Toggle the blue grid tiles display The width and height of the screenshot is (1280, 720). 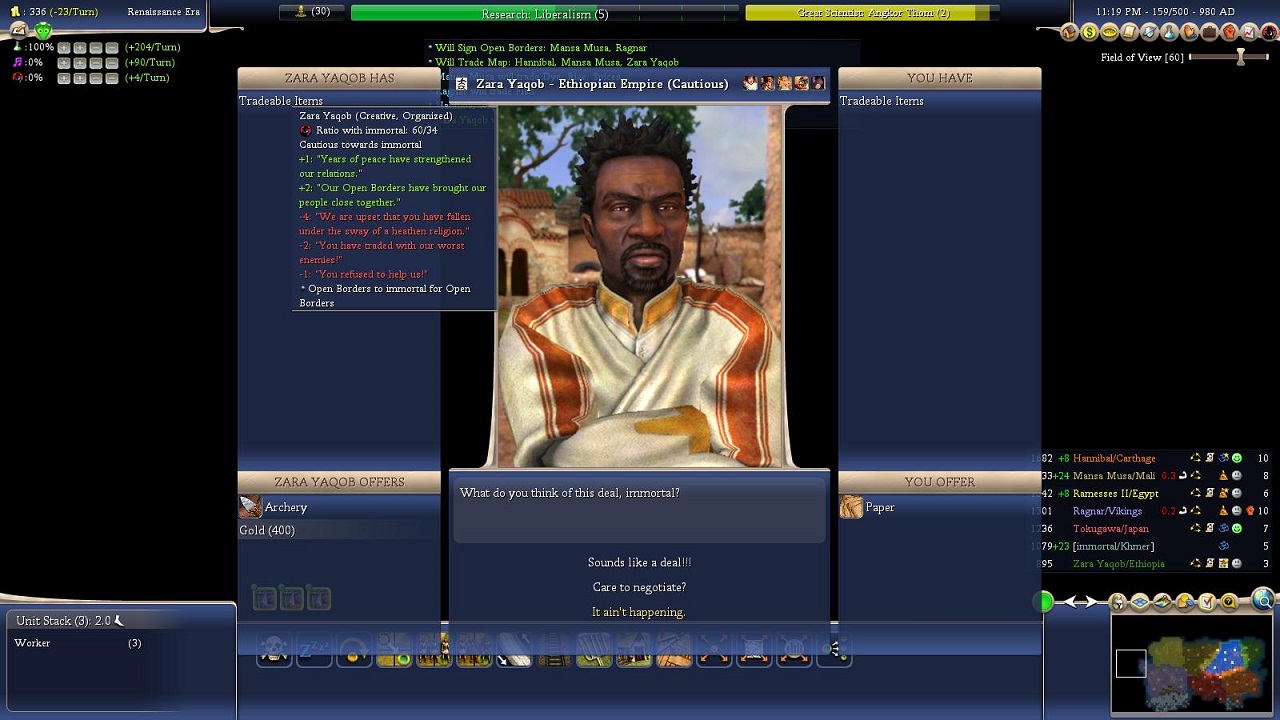click(x=1140, y=602)
